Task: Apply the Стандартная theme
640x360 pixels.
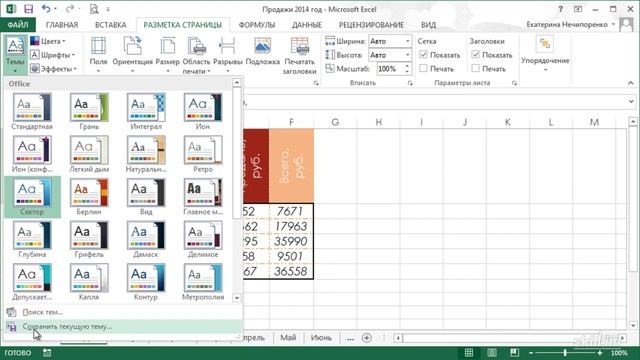Action: [x=32, y=111]
